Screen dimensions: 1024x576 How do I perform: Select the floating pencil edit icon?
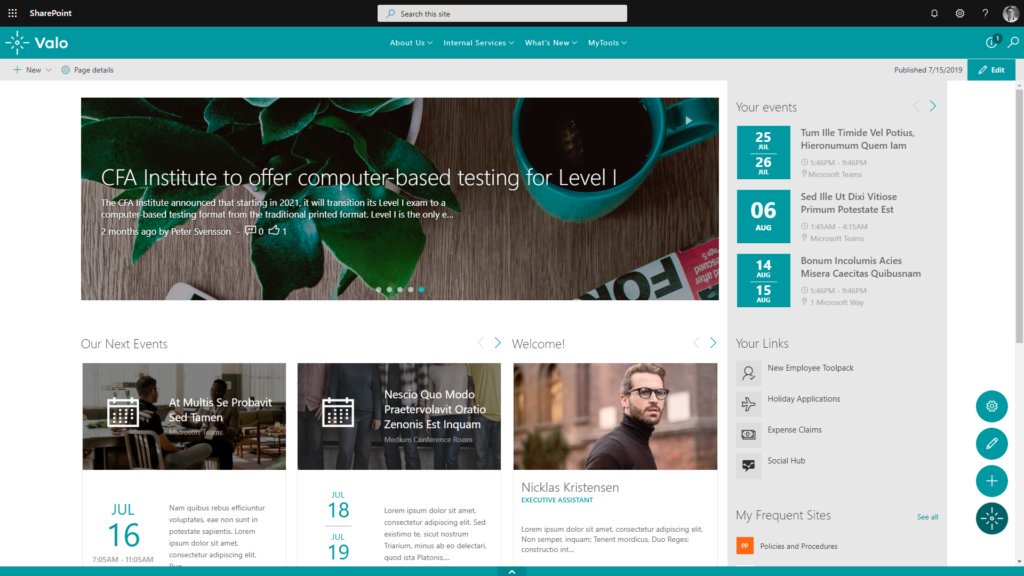[991, 444]
